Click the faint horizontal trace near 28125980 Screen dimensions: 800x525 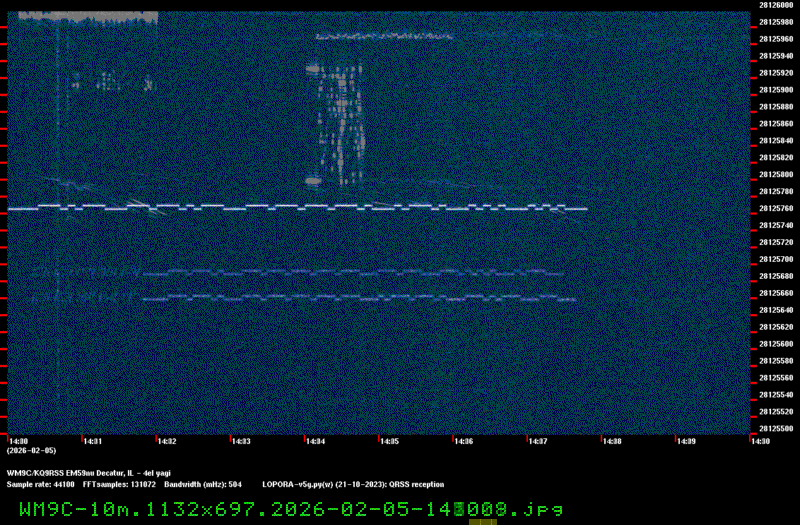tap(385, 36)
